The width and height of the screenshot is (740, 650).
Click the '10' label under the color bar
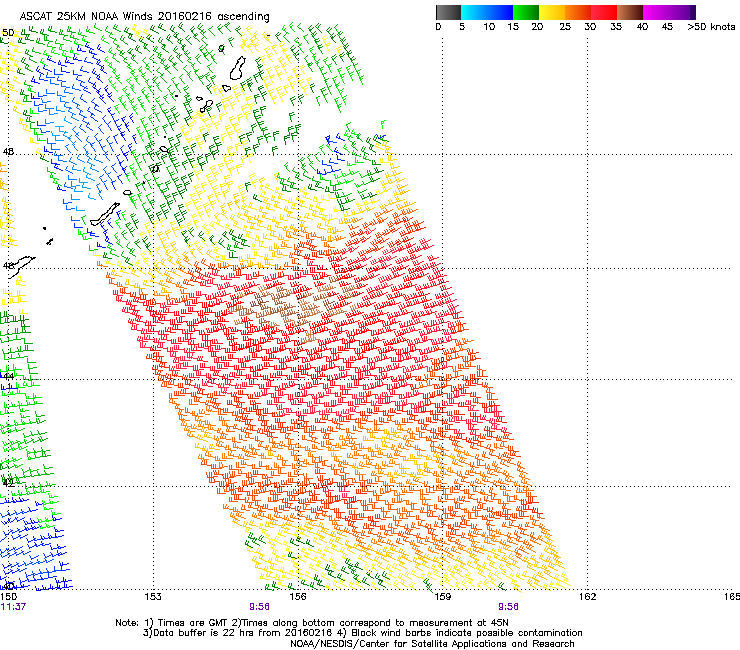[489, 27]
